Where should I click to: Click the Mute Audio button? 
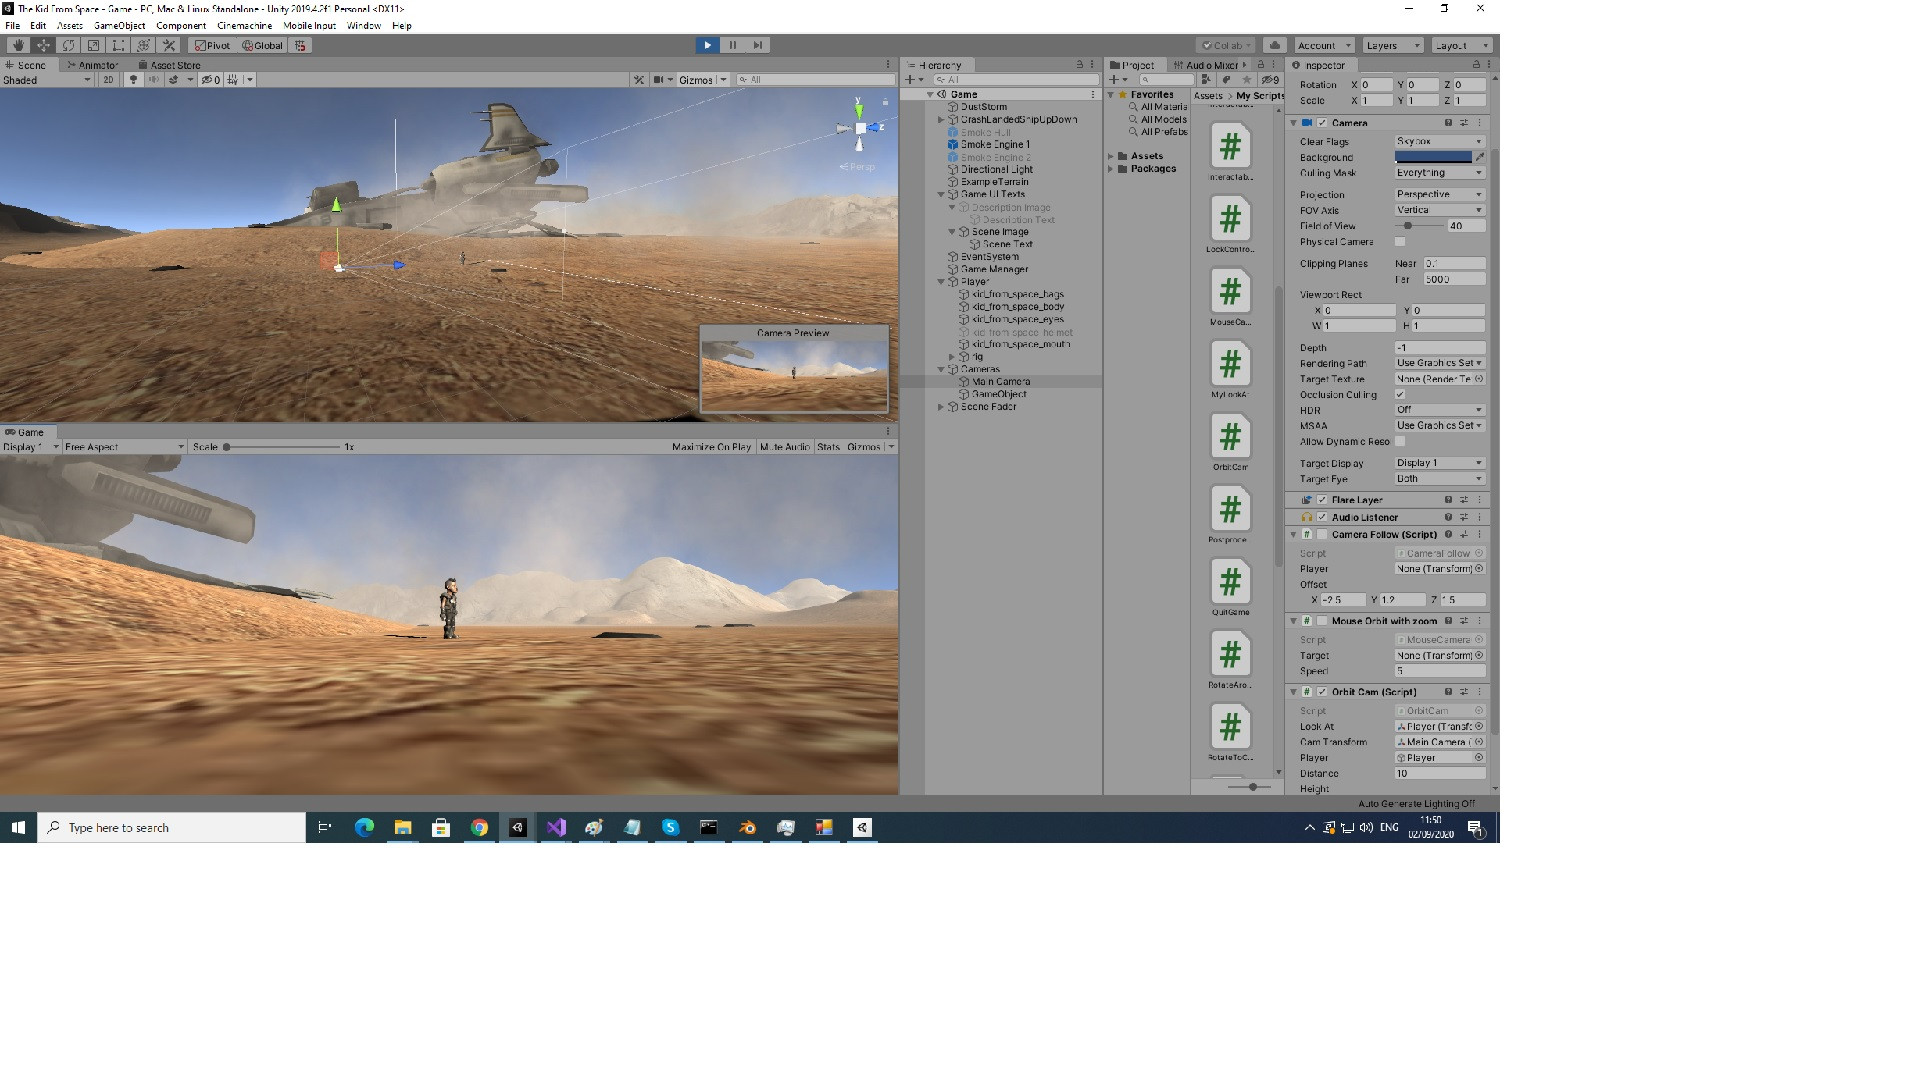coord(785,447)
